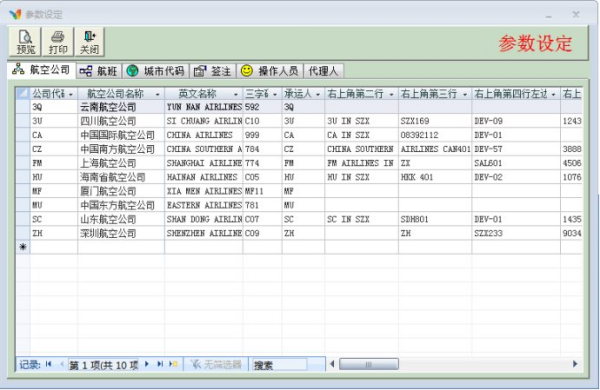The height and width of the screenshot is (390, 600).
Task: Expand 右上角第四行左边 column dropdown
Action: pos(554,94)
